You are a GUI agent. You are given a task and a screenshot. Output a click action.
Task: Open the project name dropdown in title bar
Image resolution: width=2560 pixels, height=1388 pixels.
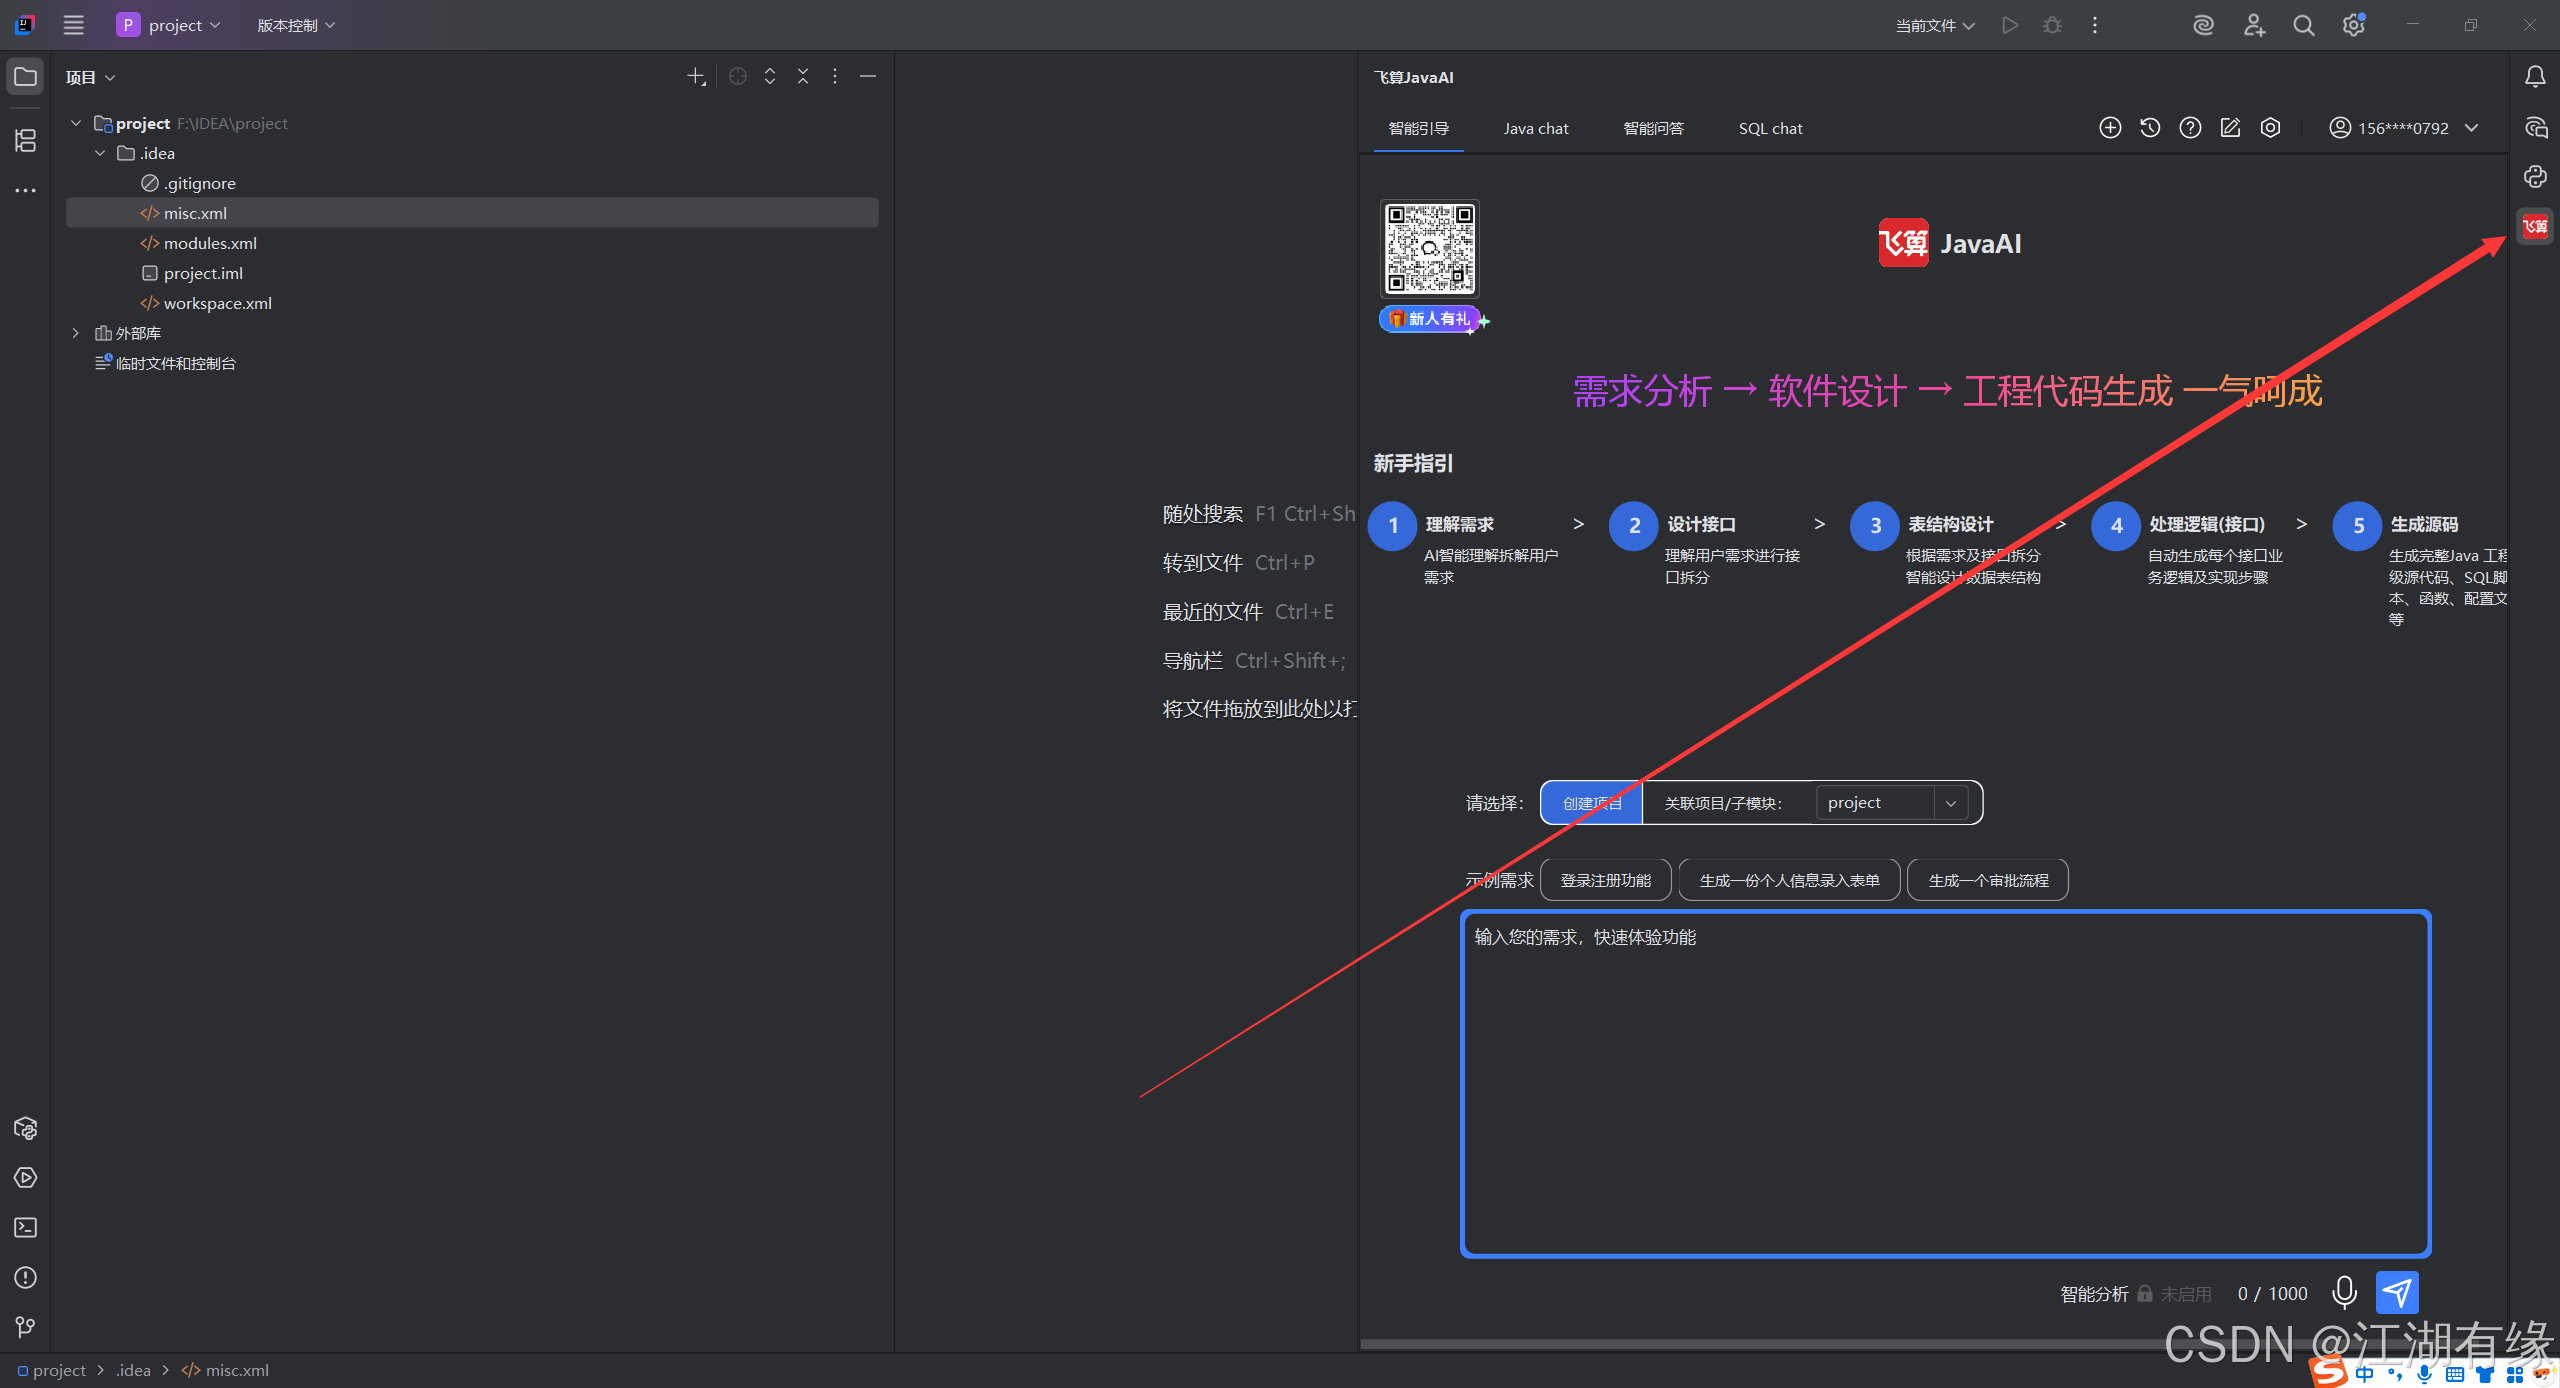tap(168, 25)
